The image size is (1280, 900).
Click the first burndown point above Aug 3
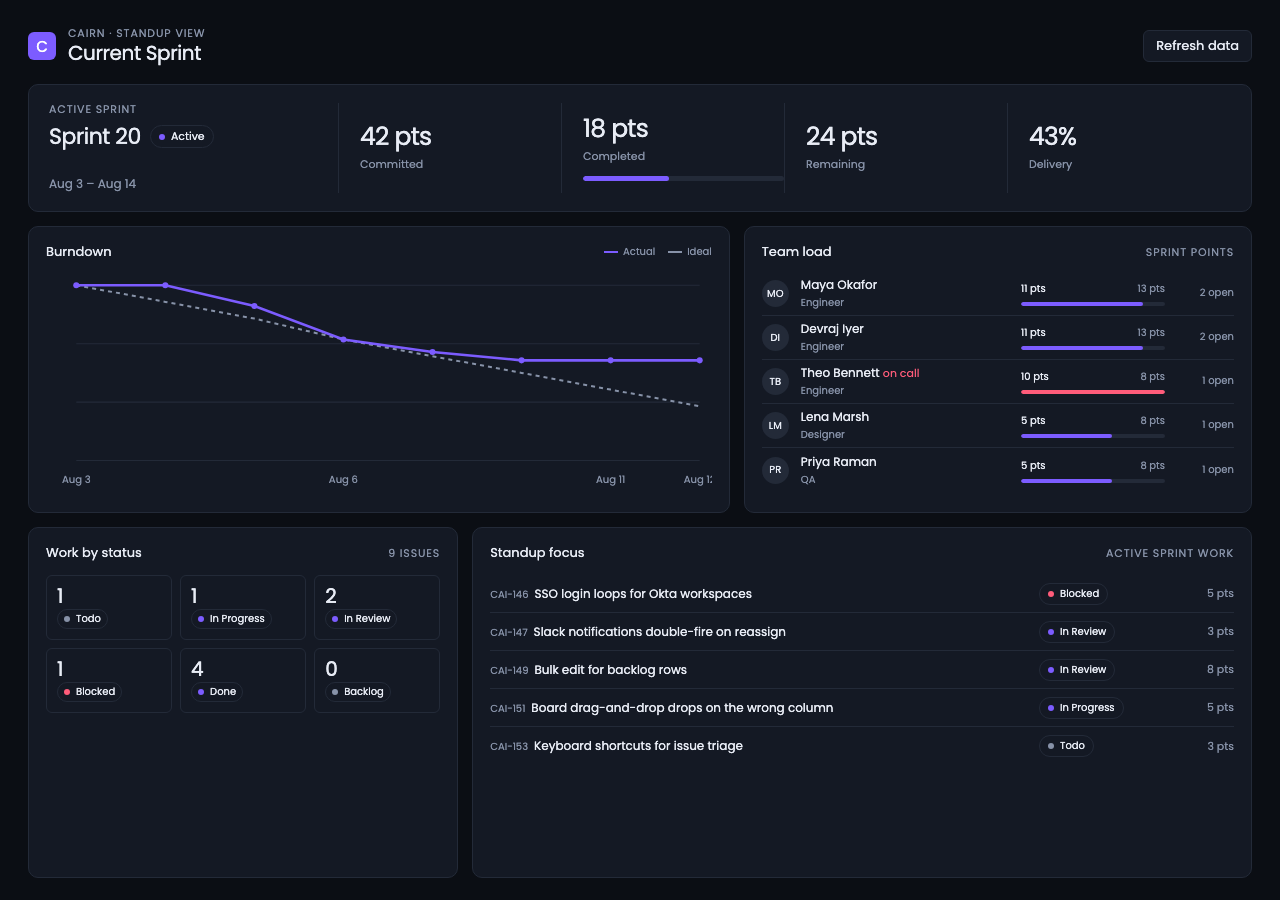point(76,285)
